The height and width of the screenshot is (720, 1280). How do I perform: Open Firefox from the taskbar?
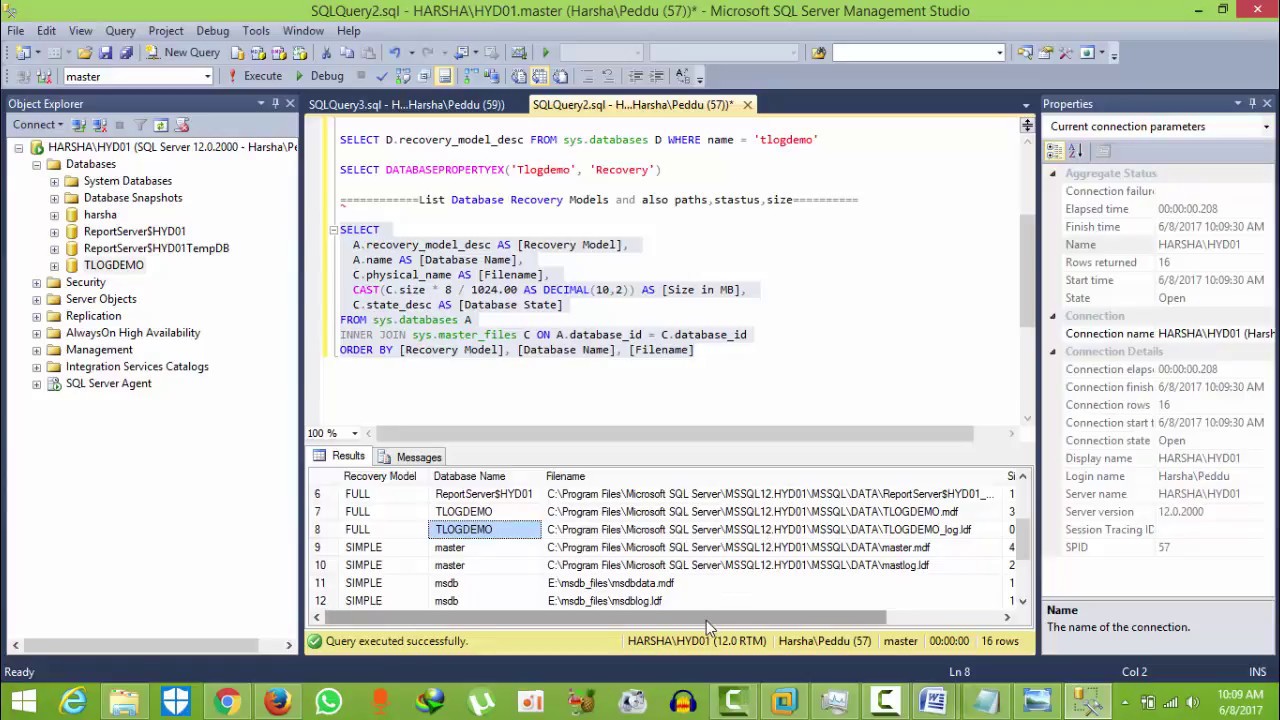[278, 701]
